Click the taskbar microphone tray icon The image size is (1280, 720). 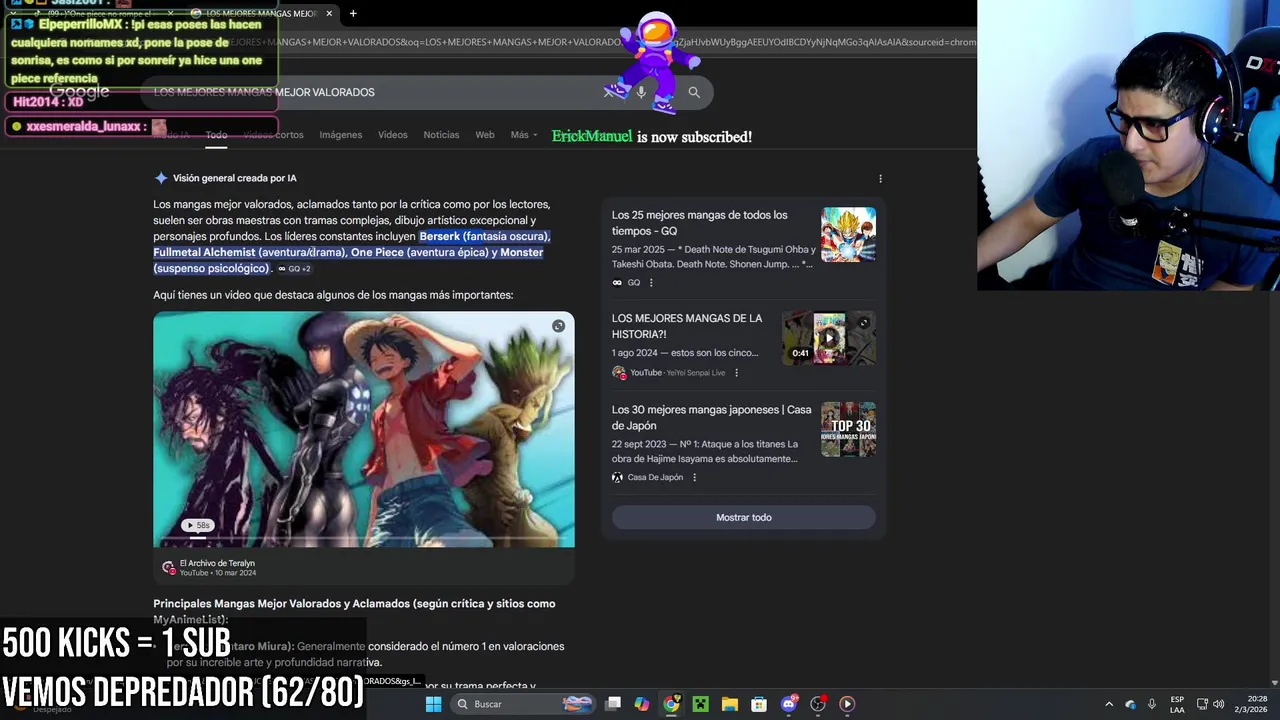(1152, 704)
